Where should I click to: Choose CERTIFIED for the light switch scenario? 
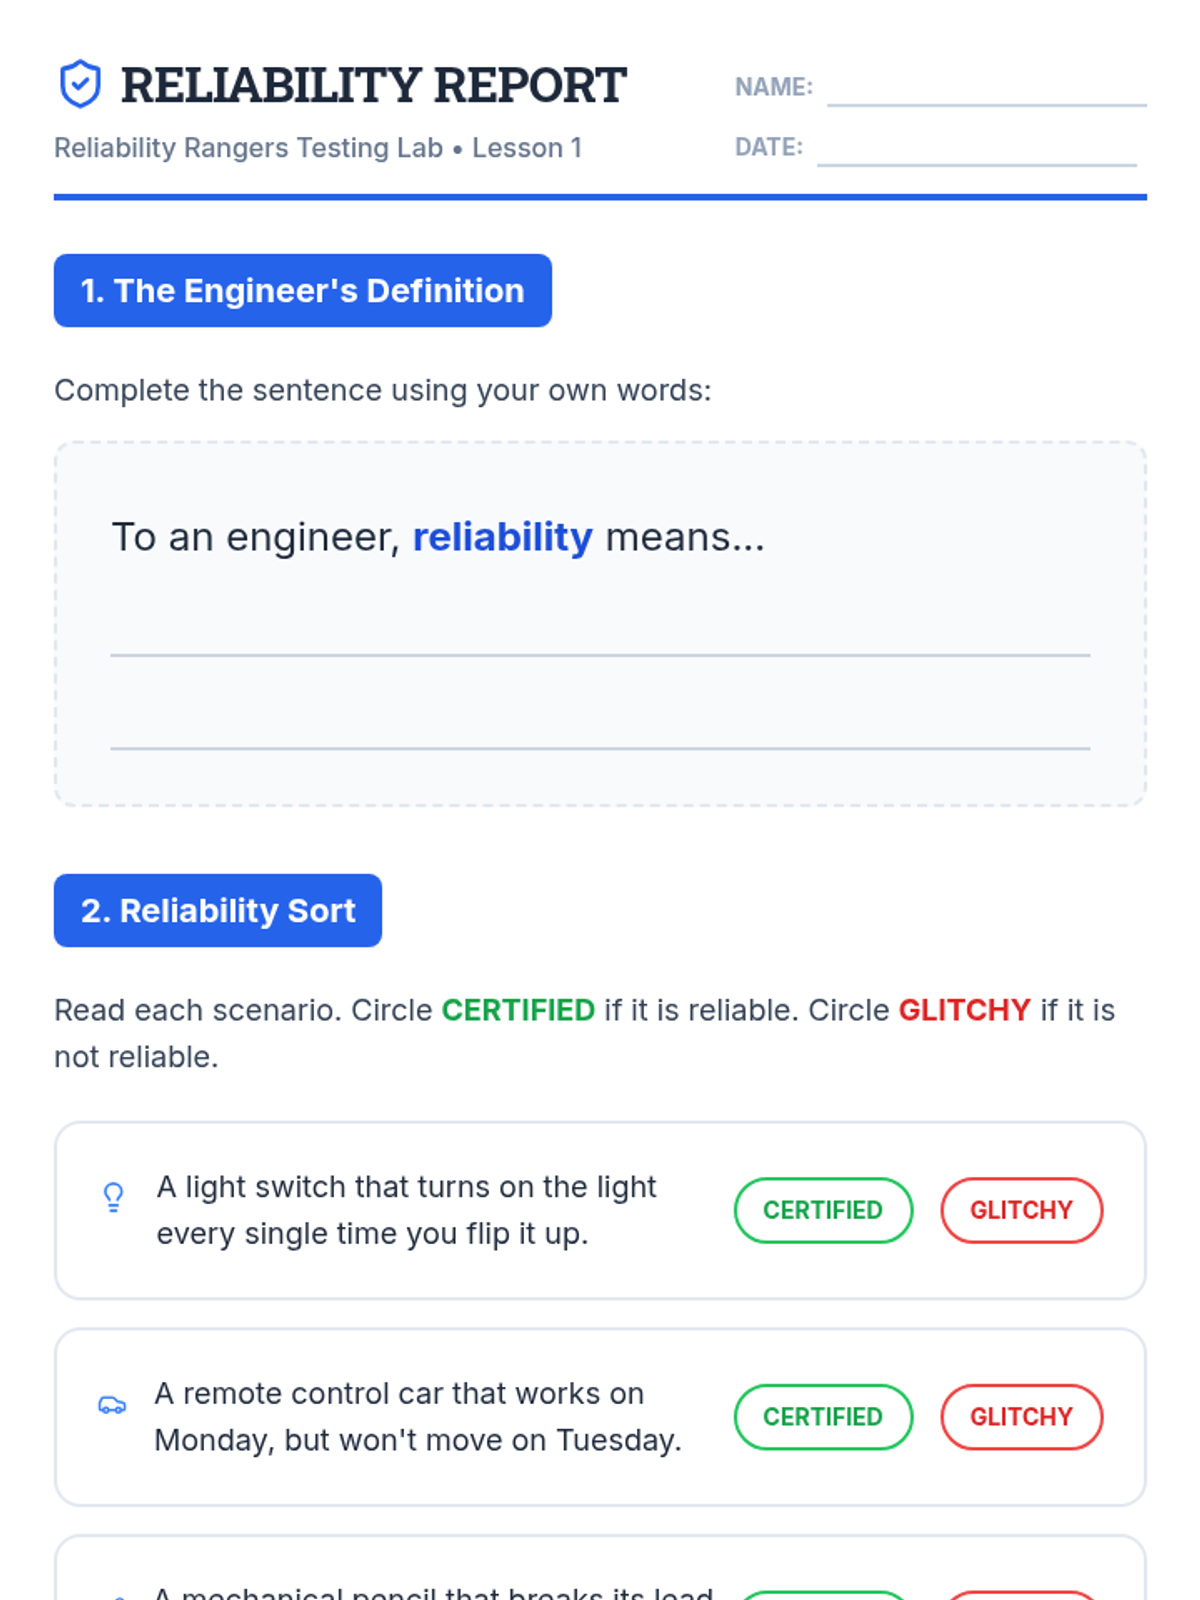click(x=823, y=1211)
